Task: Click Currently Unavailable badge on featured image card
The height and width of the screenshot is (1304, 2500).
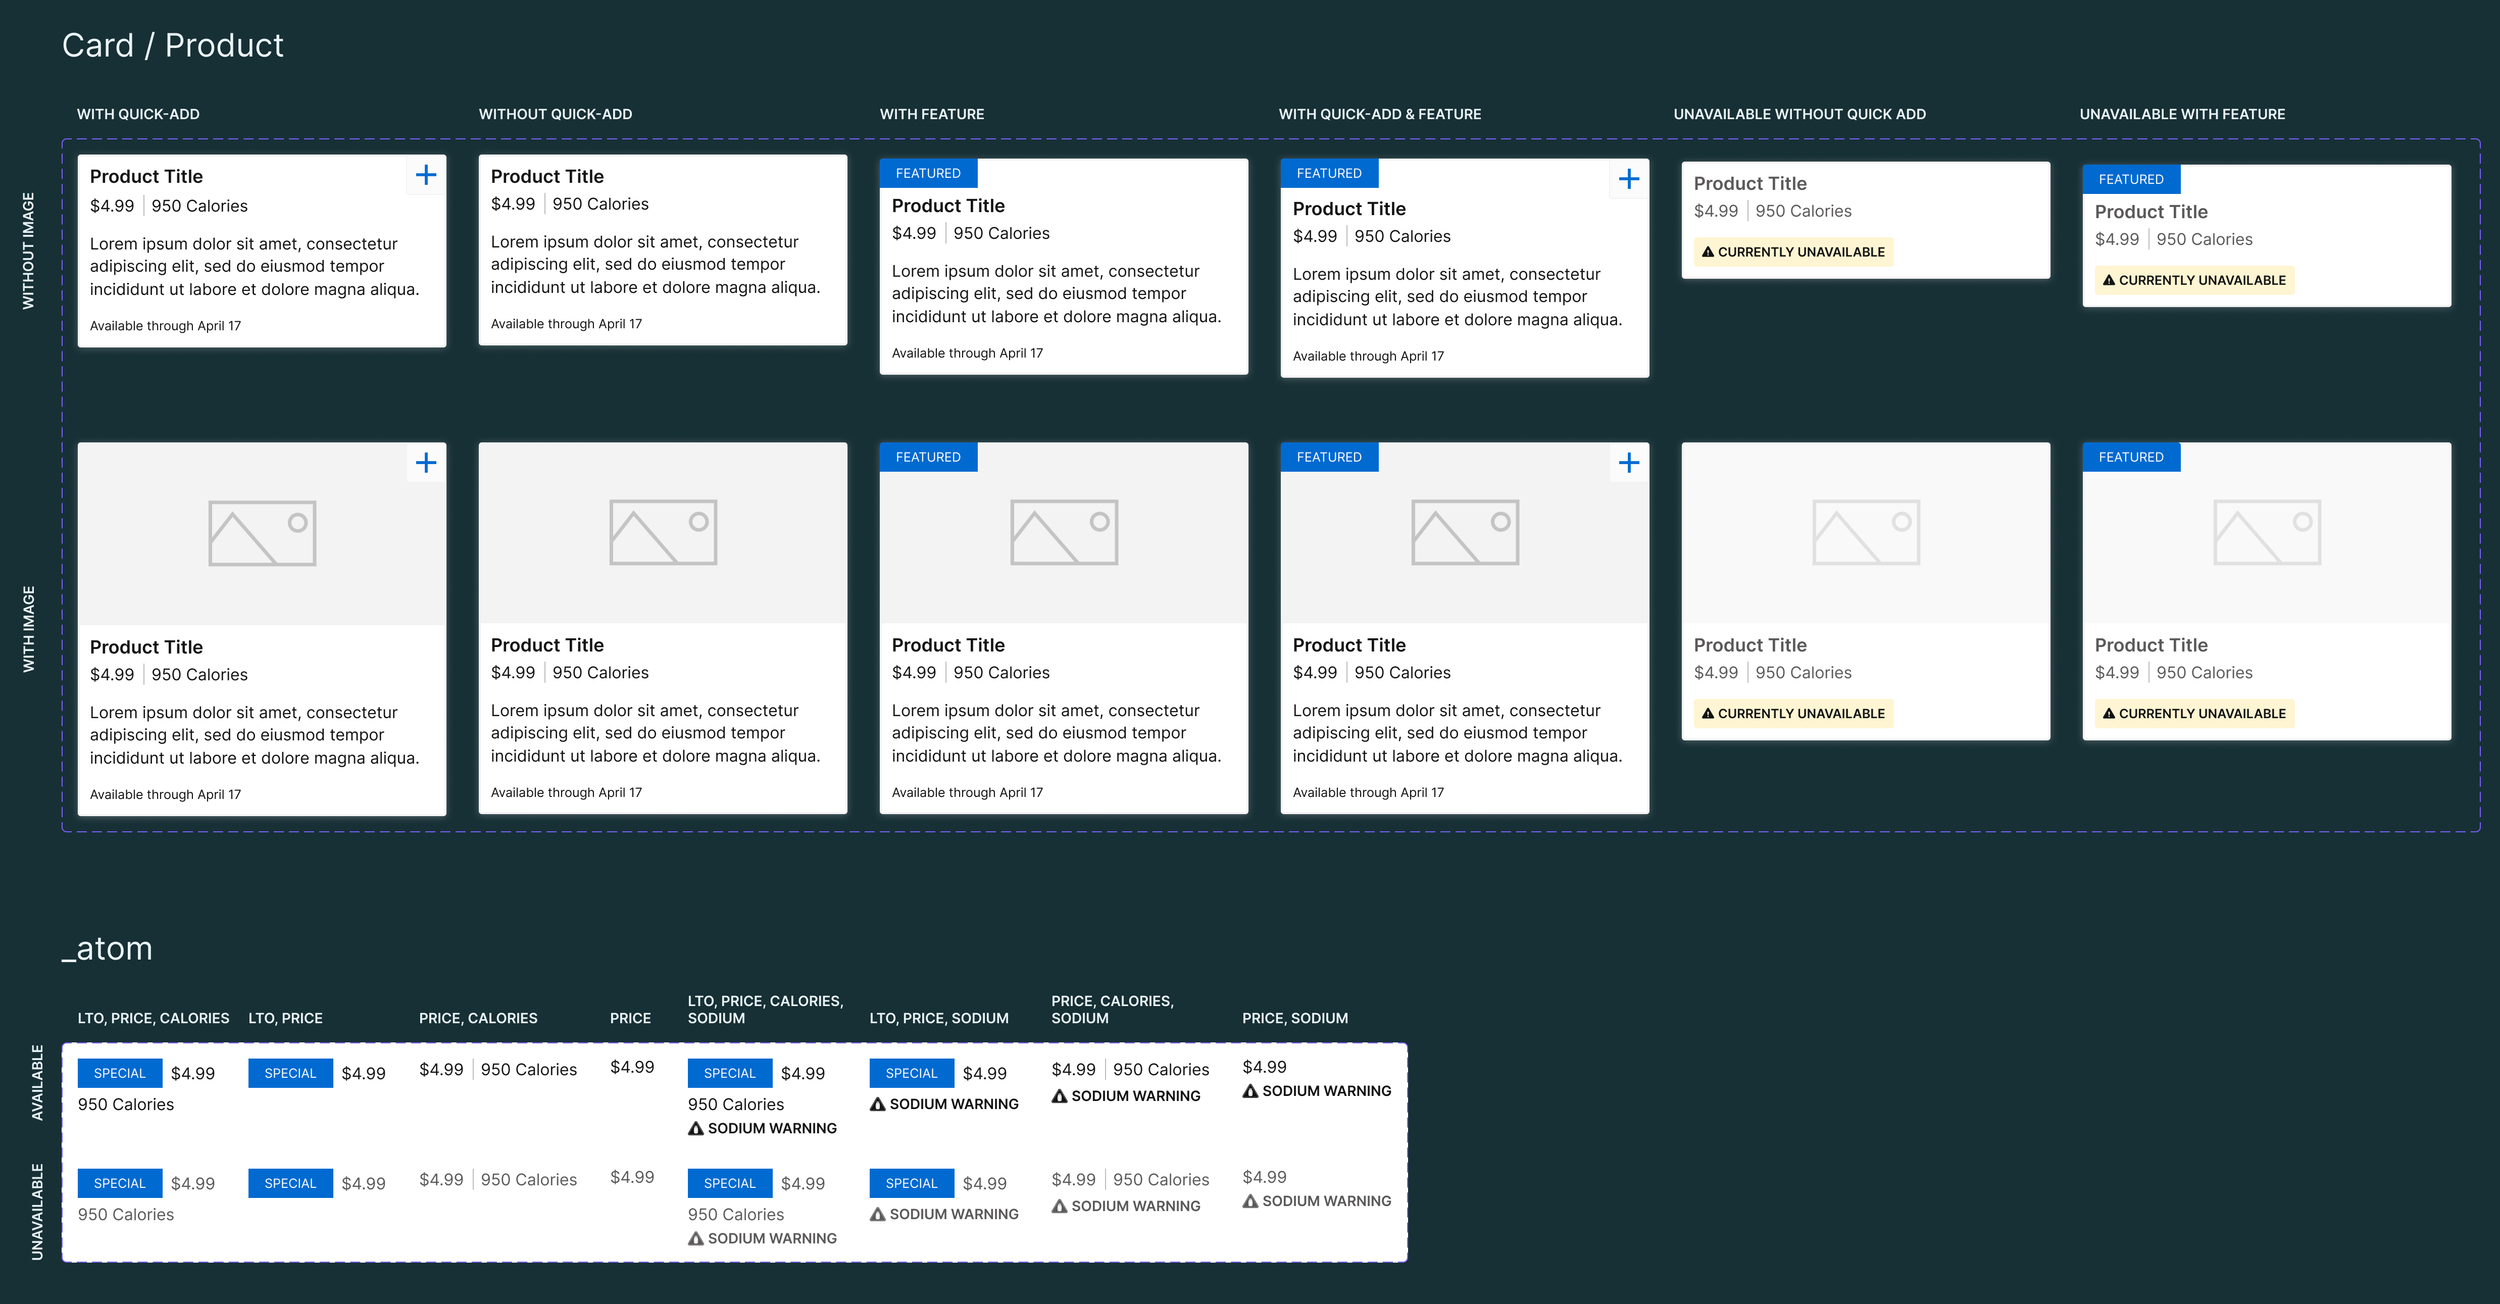Action: point(2194,713)
